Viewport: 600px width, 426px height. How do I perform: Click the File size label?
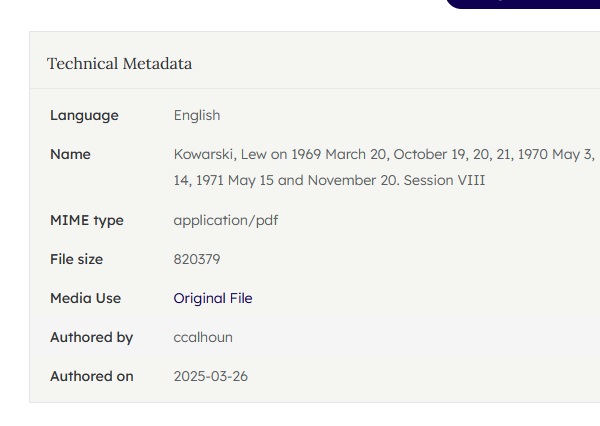click(76, 259)
